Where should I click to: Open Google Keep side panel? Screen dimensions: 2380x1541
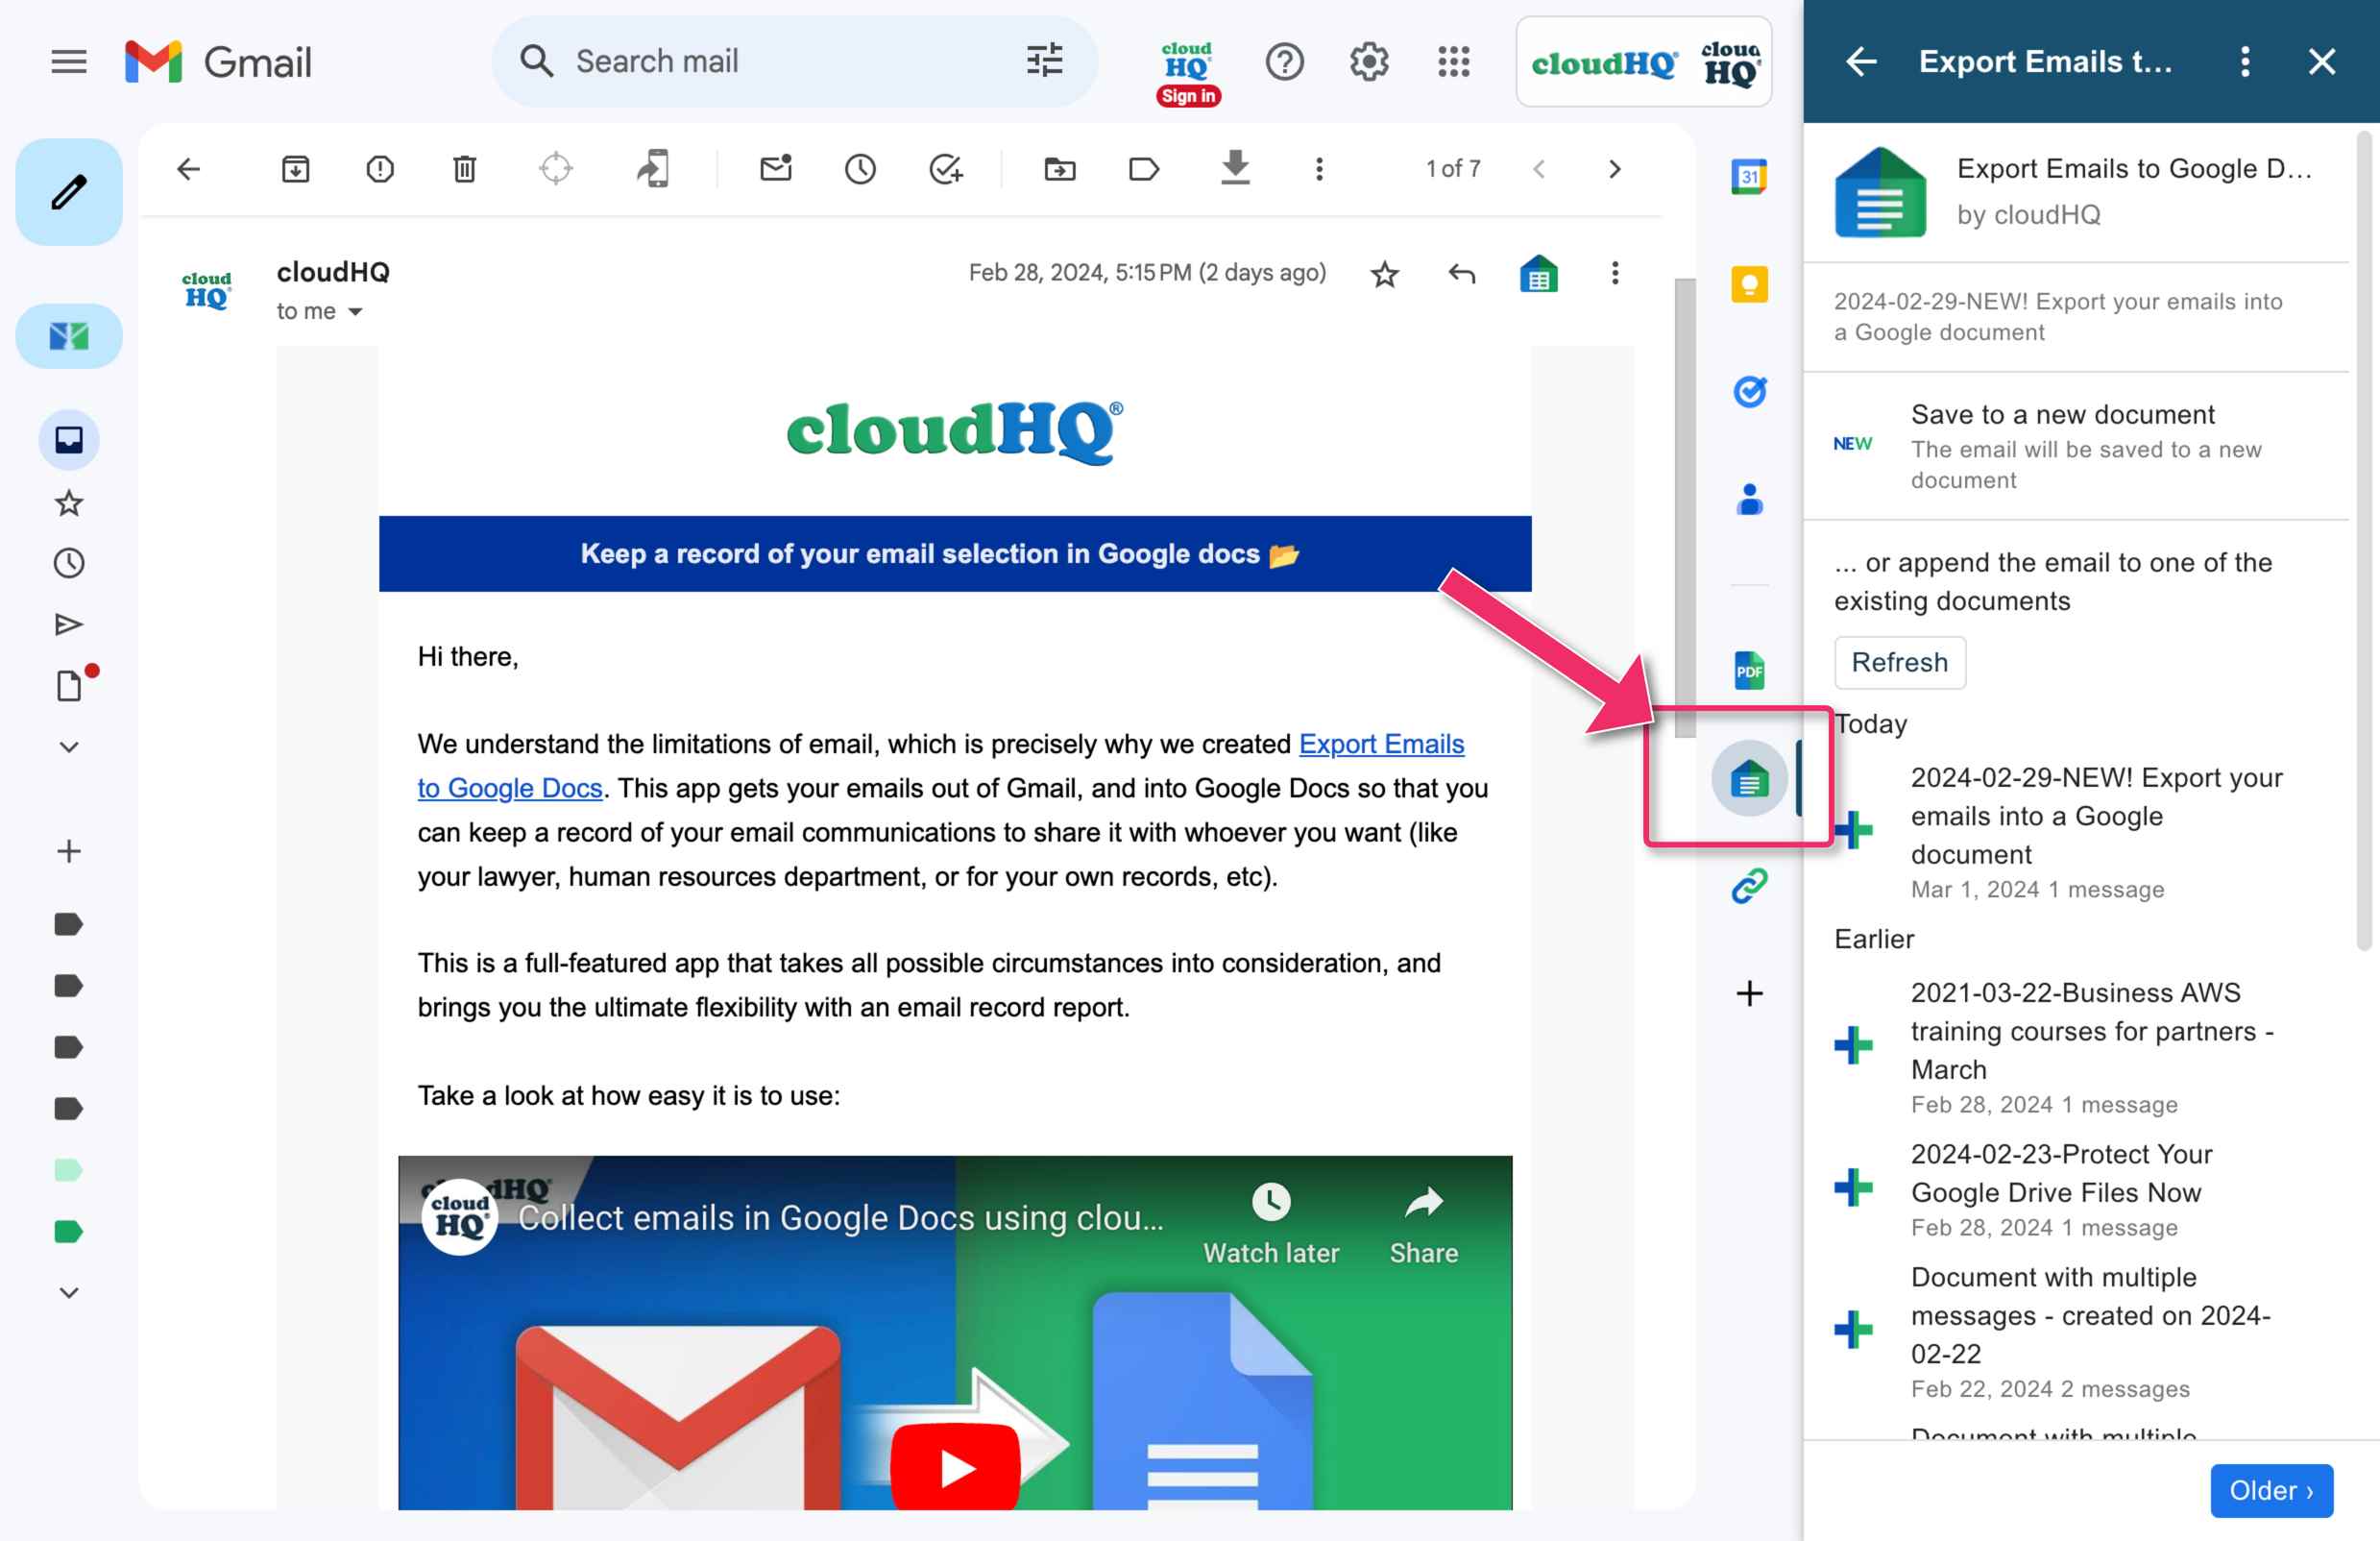1749,285
